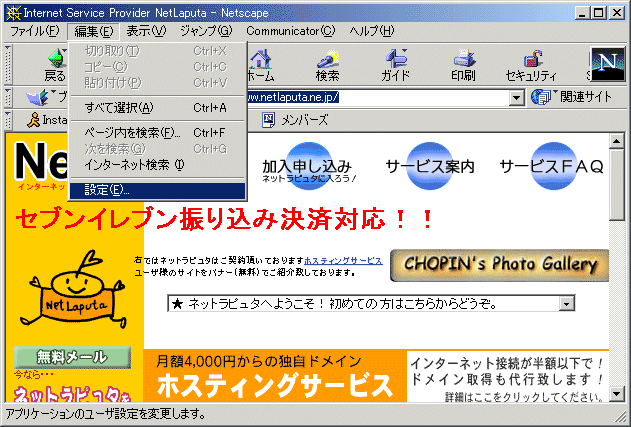
Task: Choose Select All (すべて選択) menu item
Action: 157,108
